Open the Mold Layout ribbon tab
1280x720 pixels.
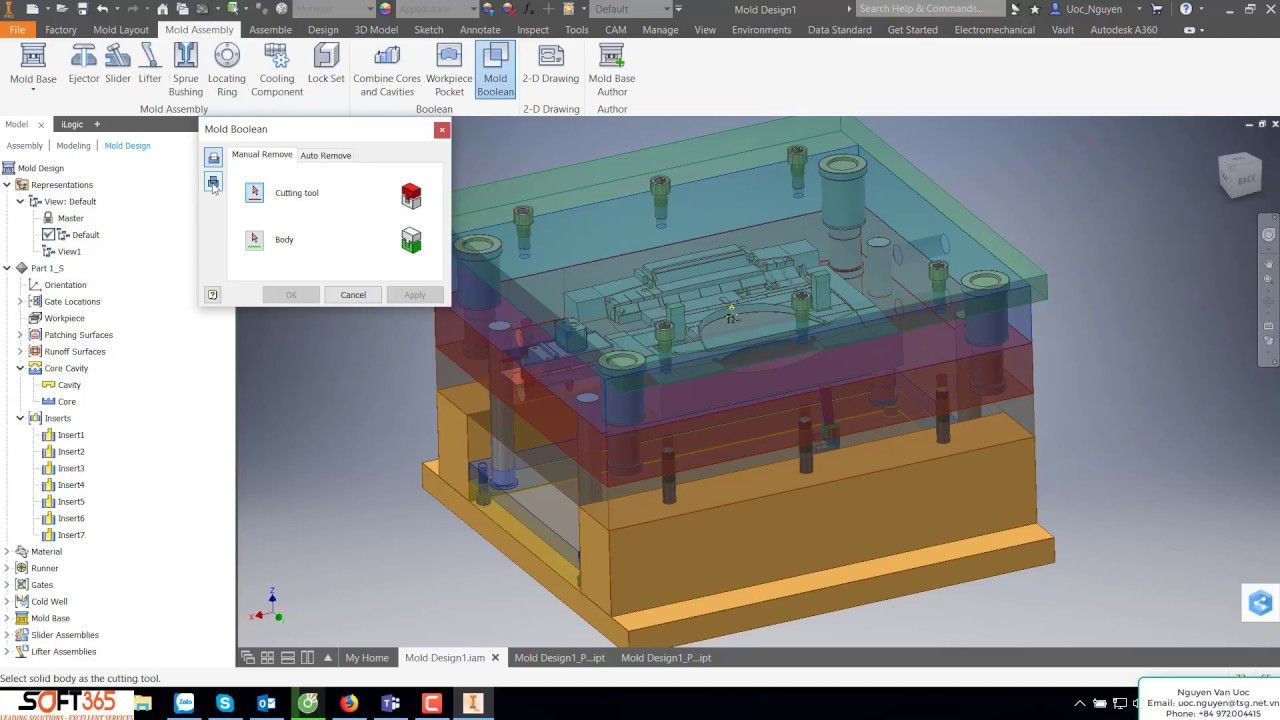(120, 30)
